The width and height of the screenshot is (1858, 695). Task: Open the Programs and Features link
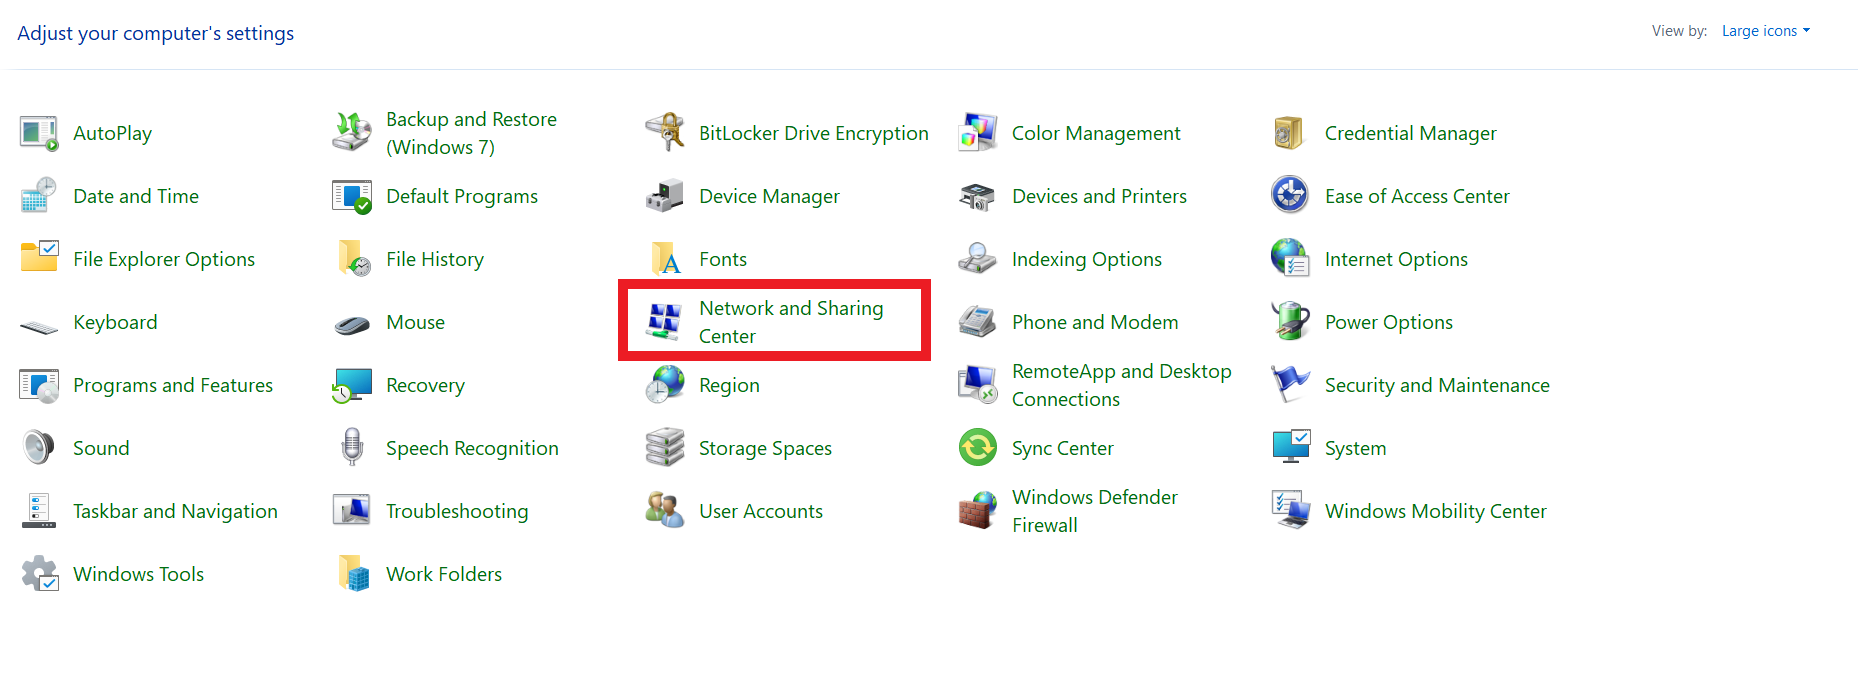pos(173,385)
